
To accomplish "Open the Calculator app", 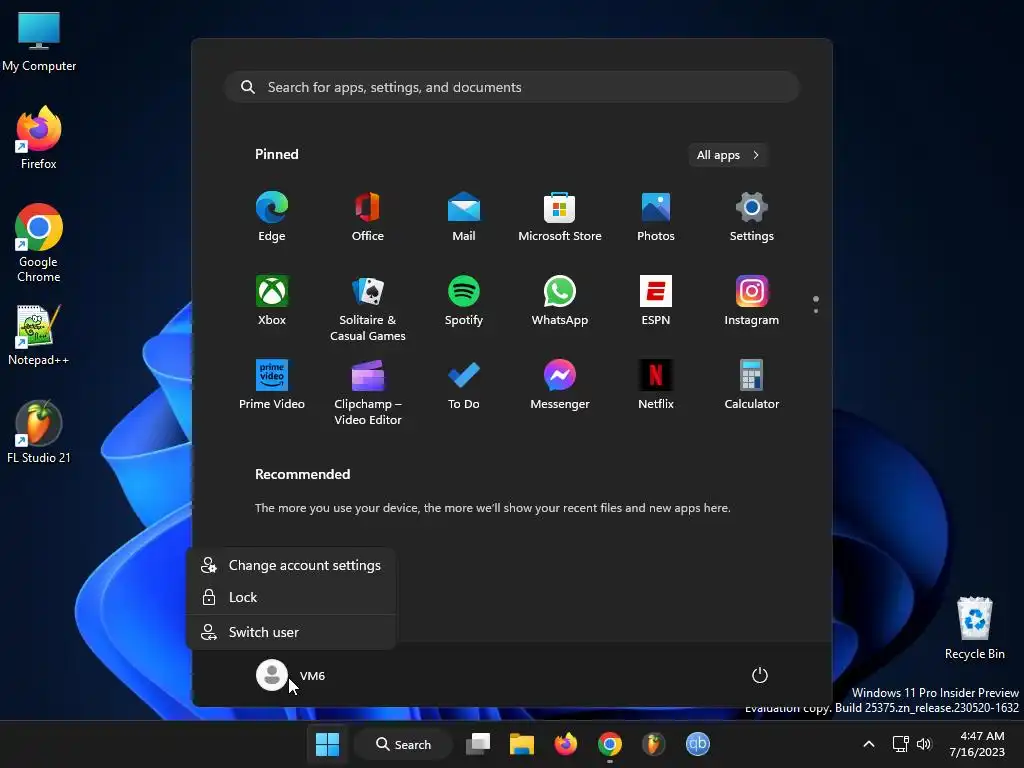I will (x=752, y=385).
